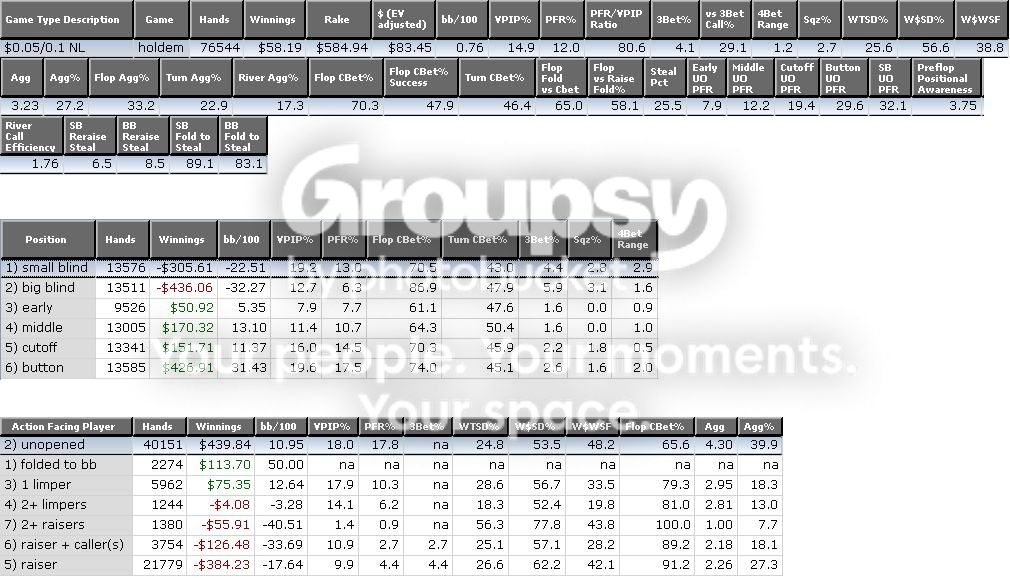Click early position winnings $50.92
The width and height of the screenshot is (1010, 578).
pyautogui.click(x=192, y=307)
